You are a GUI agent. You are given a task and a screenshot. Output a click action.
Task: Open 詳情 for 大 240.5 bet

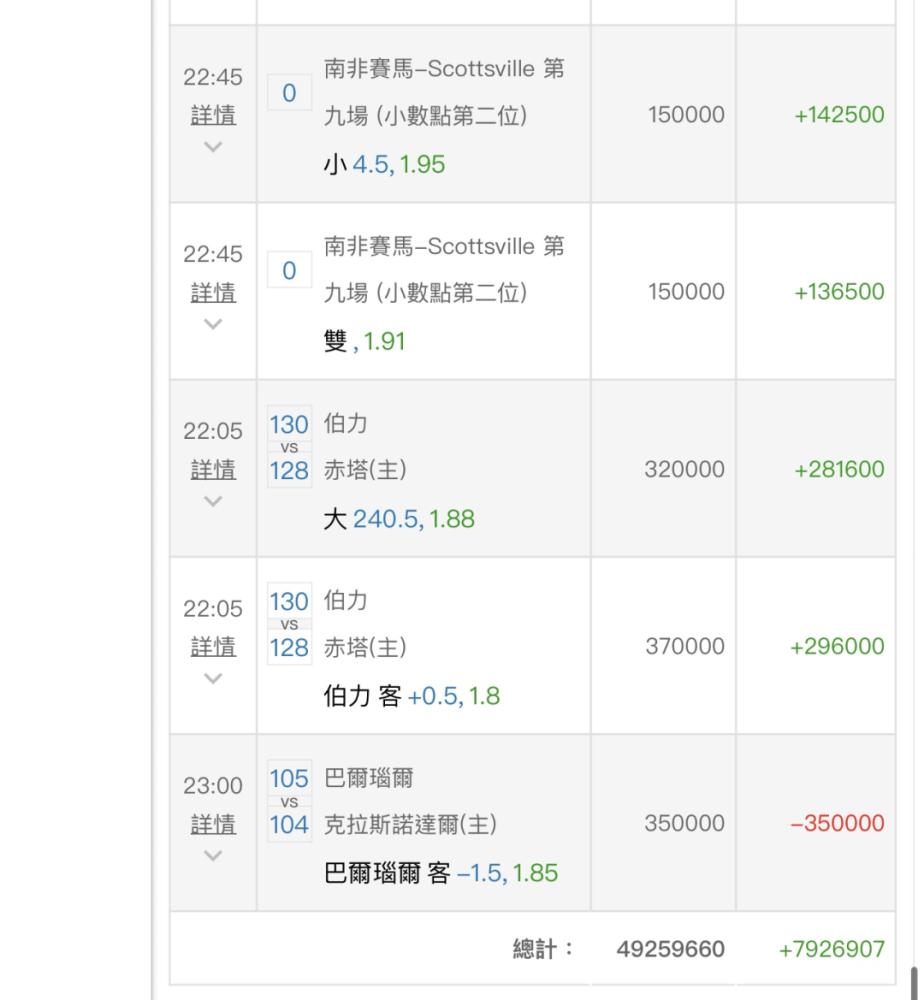point(213,470)
